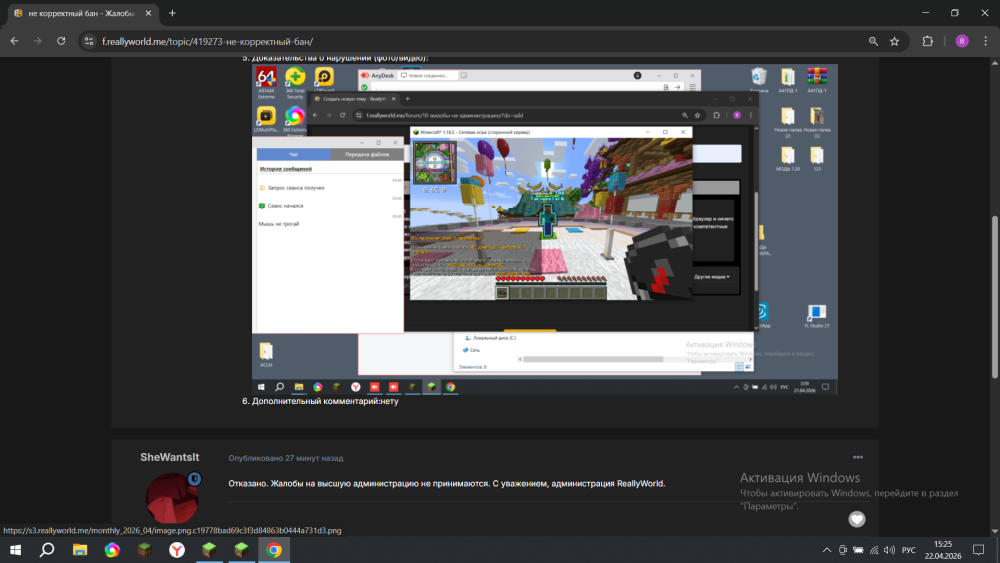React to the post with the heart icon
This screenshot has height=563, width=1000.
click(857, 520)
